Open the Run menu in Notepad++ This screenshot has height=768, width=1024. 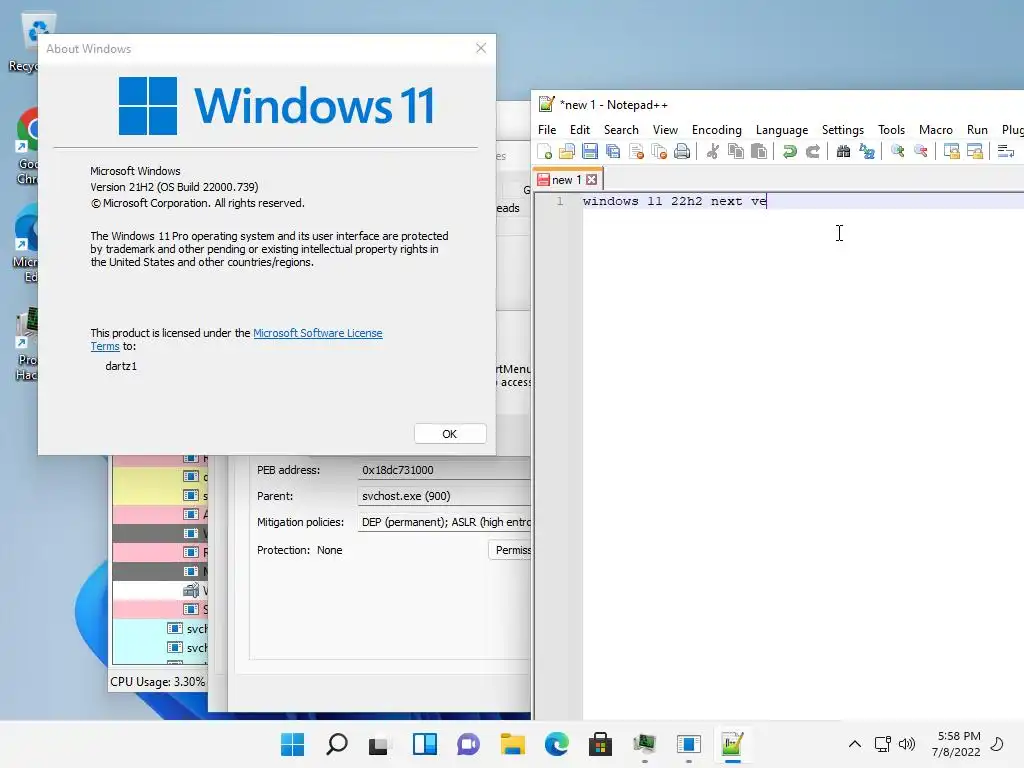pyautogui.click(x=977, y=130)
